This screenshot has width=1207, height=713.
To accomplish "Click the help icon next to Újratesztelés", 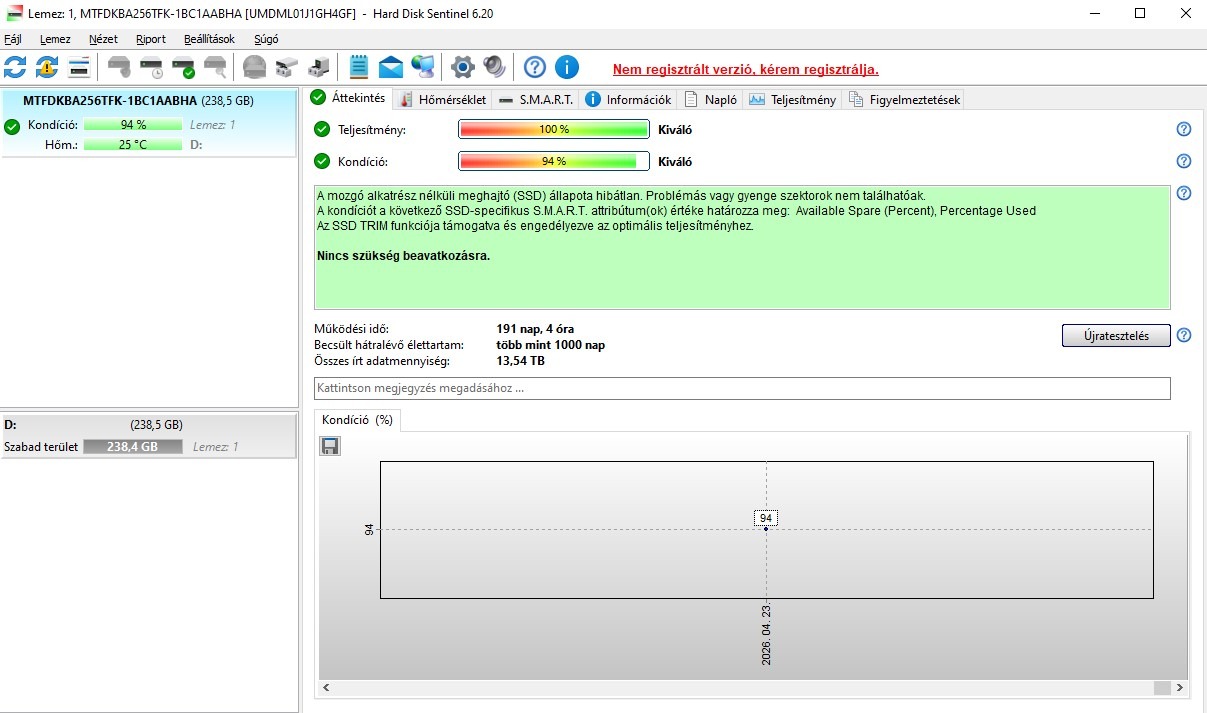I will (1184, 335).
